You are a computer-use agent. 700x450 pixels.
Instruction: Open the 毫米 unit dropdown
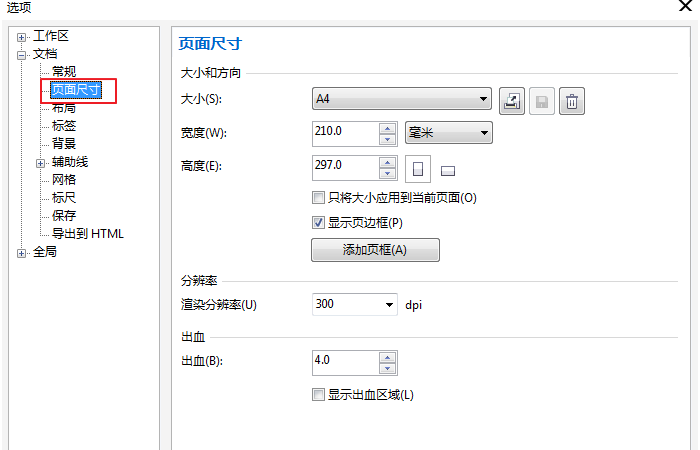pos(484,132)
